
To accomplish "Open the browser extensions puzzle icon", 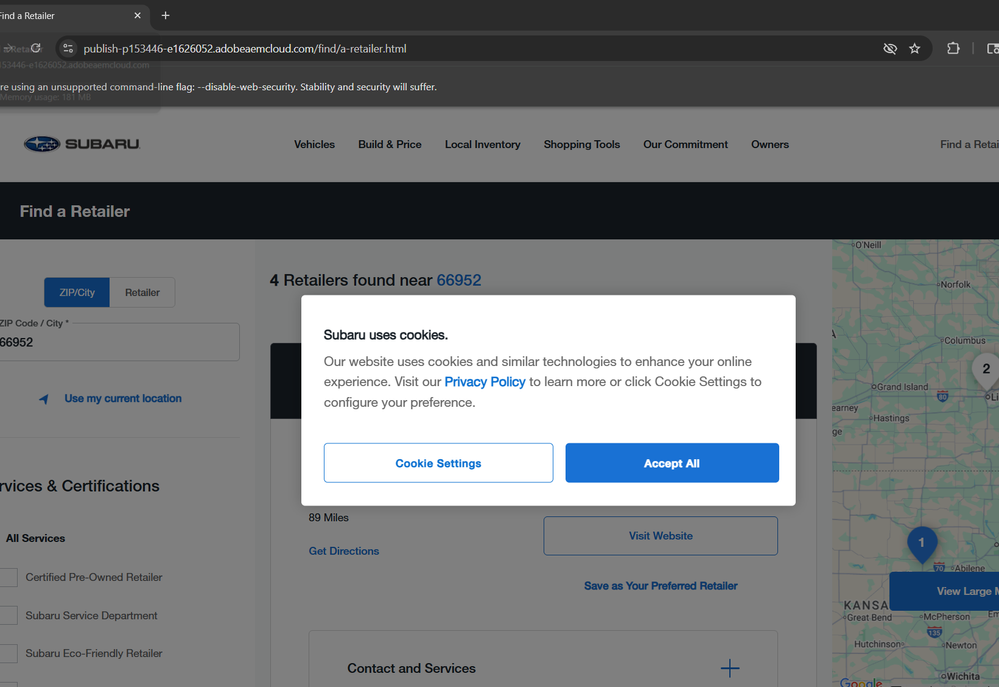I will click(953, 48).
